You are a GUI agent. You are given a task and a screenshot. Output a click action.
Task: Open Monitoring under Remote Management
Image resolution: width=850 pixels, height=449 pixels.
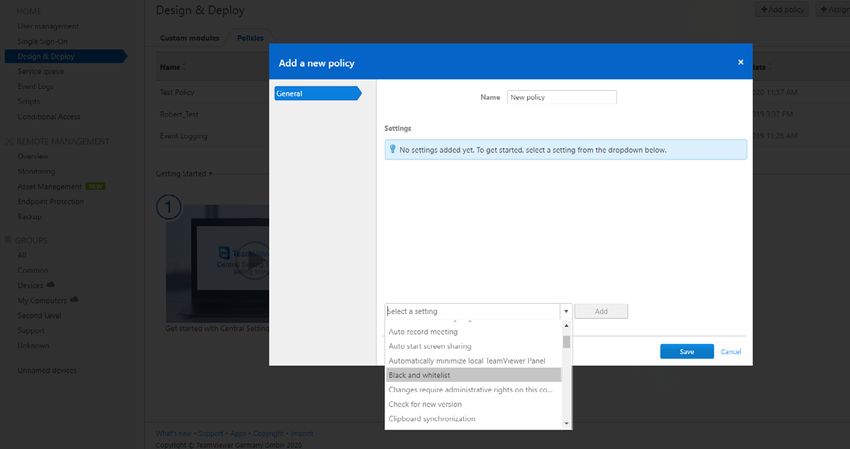point(36,171)
